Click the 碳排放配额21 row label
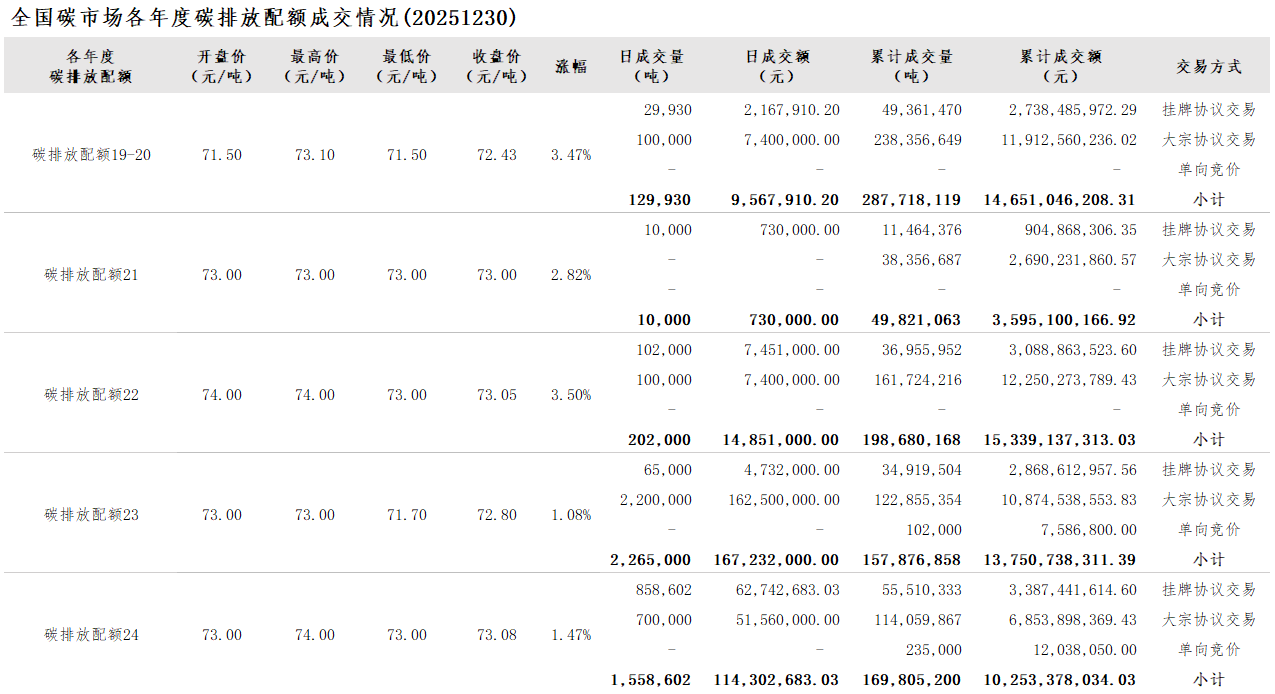1275x694 pixels. pyautogui.click(x=92, y=275)
